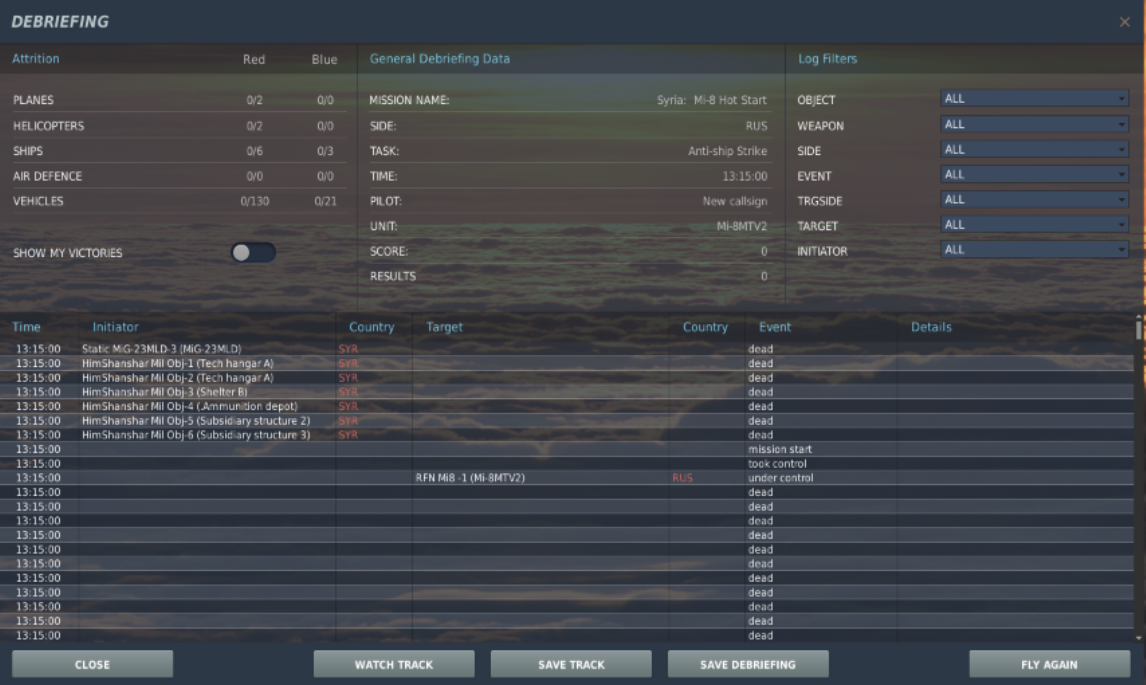Open the OBJECT filter dropdown
The image size is (1146, 685).
[1034, 98]
